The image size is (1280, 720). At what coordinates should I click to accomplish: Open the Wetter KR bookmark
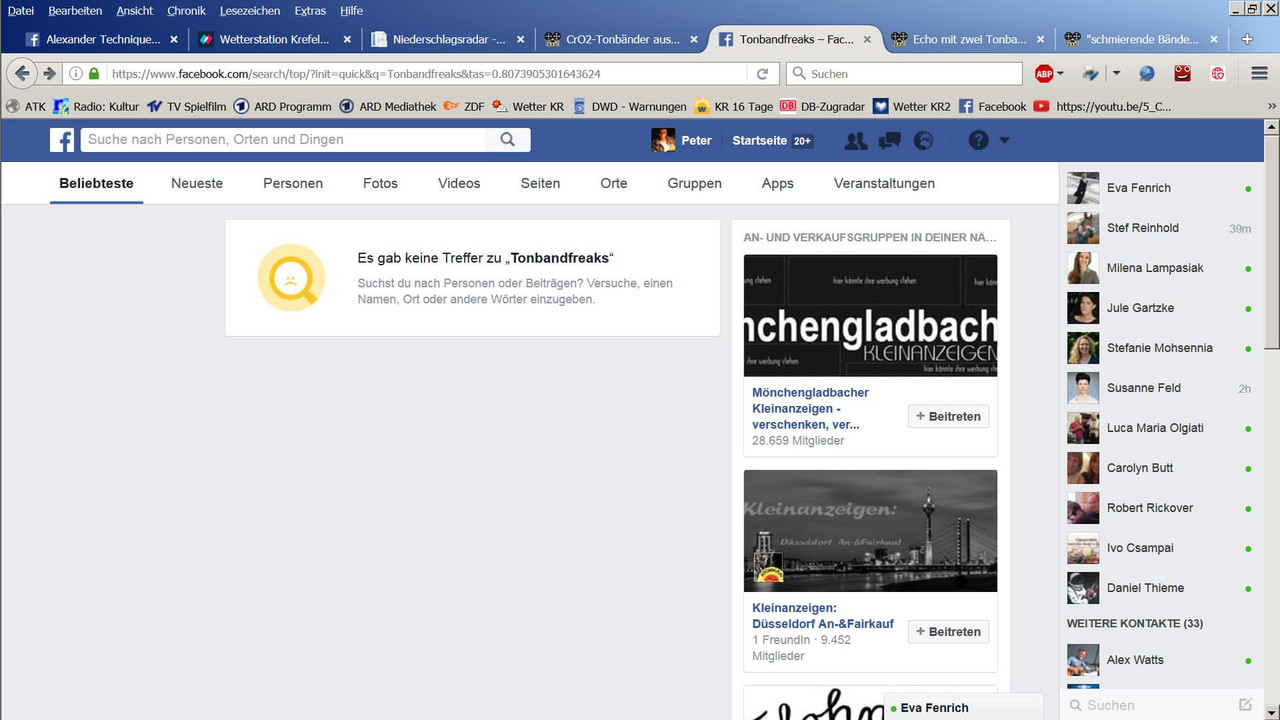[x=528, y=106]
